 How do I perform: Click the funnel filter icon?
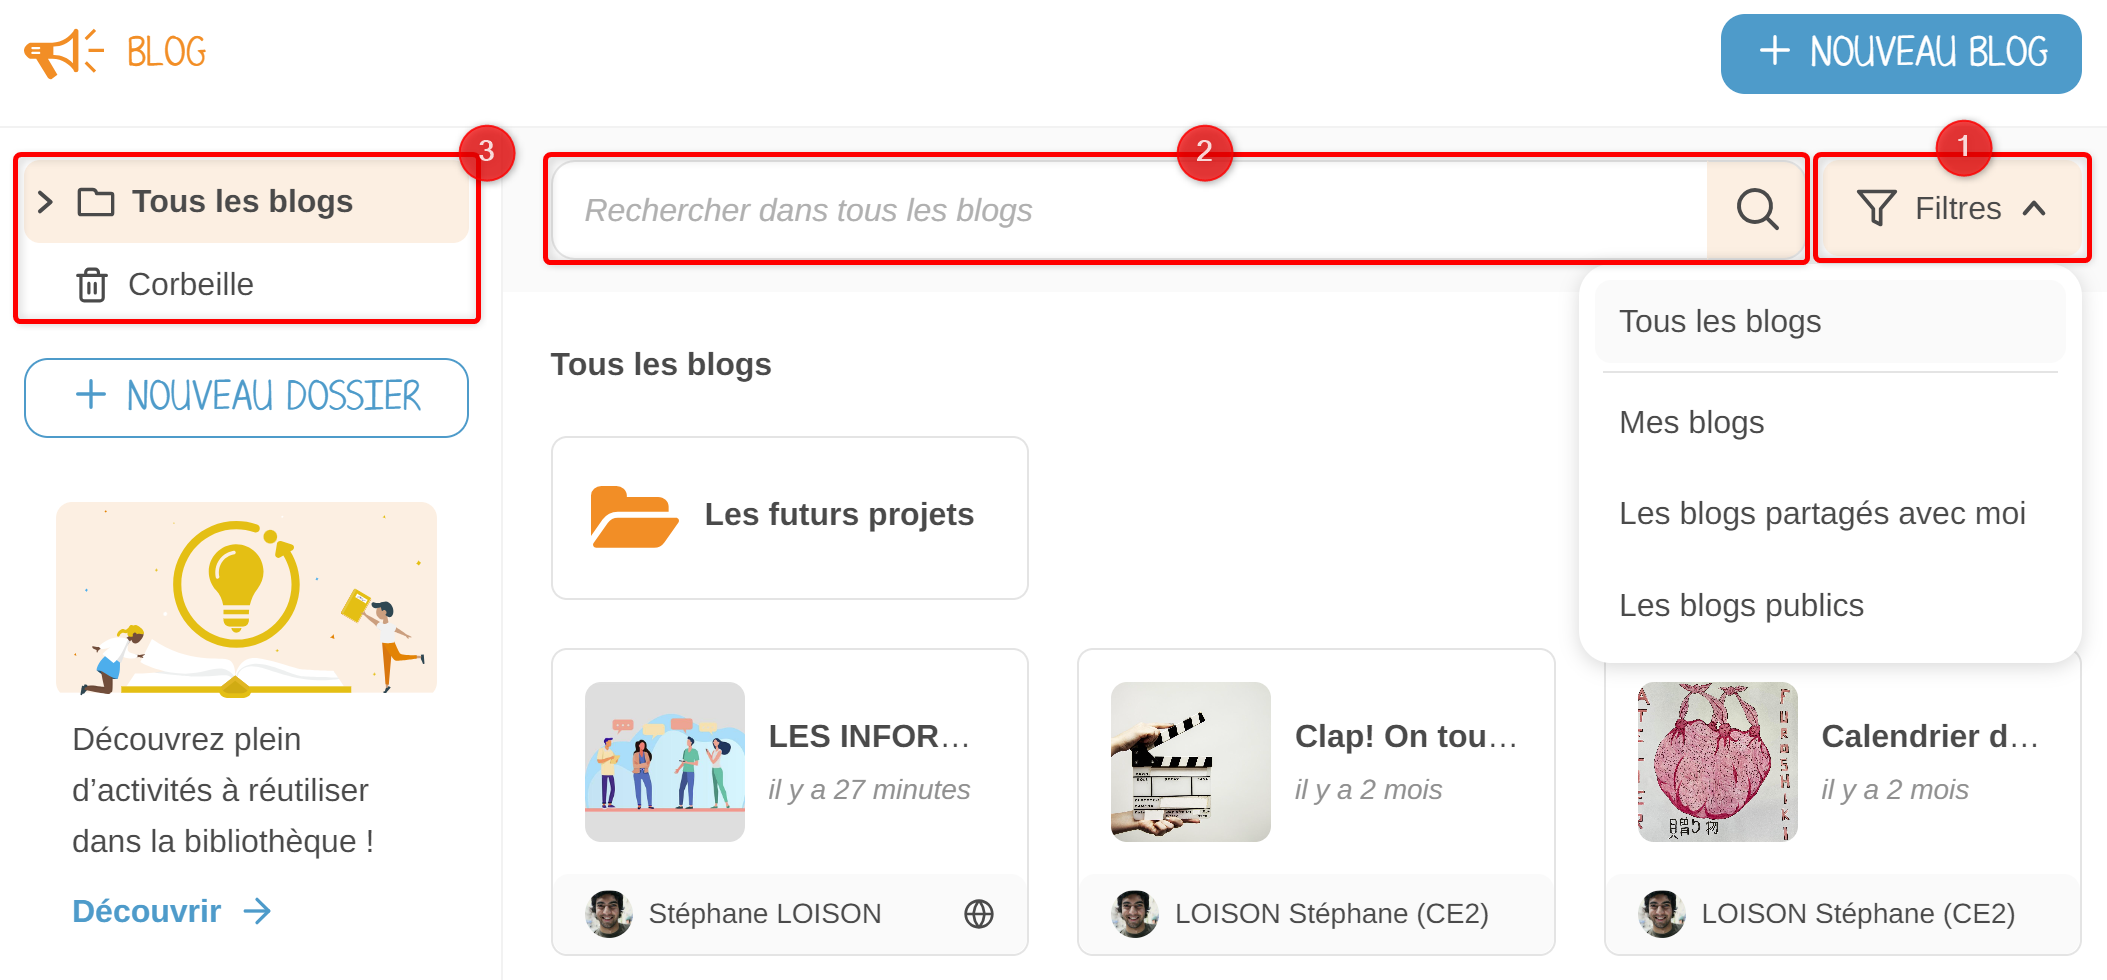[x=1876, y=208]
